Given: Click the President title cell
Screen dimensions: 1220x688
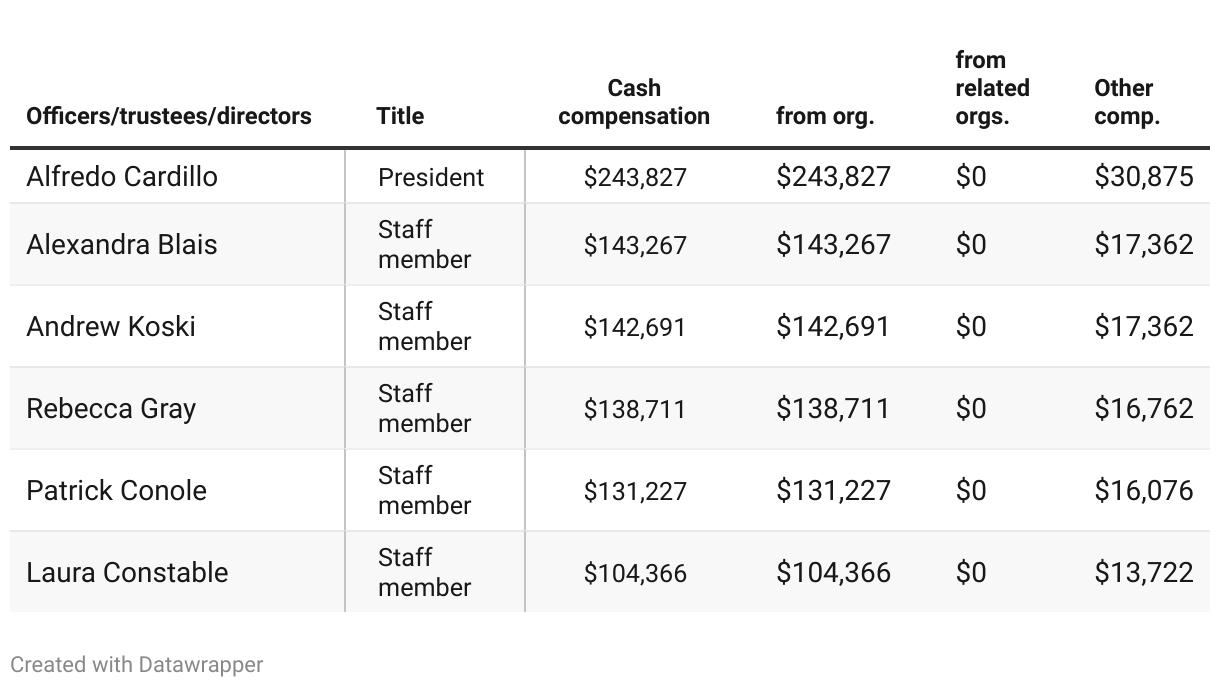Looking at the screenshot, I should (431, 178).
